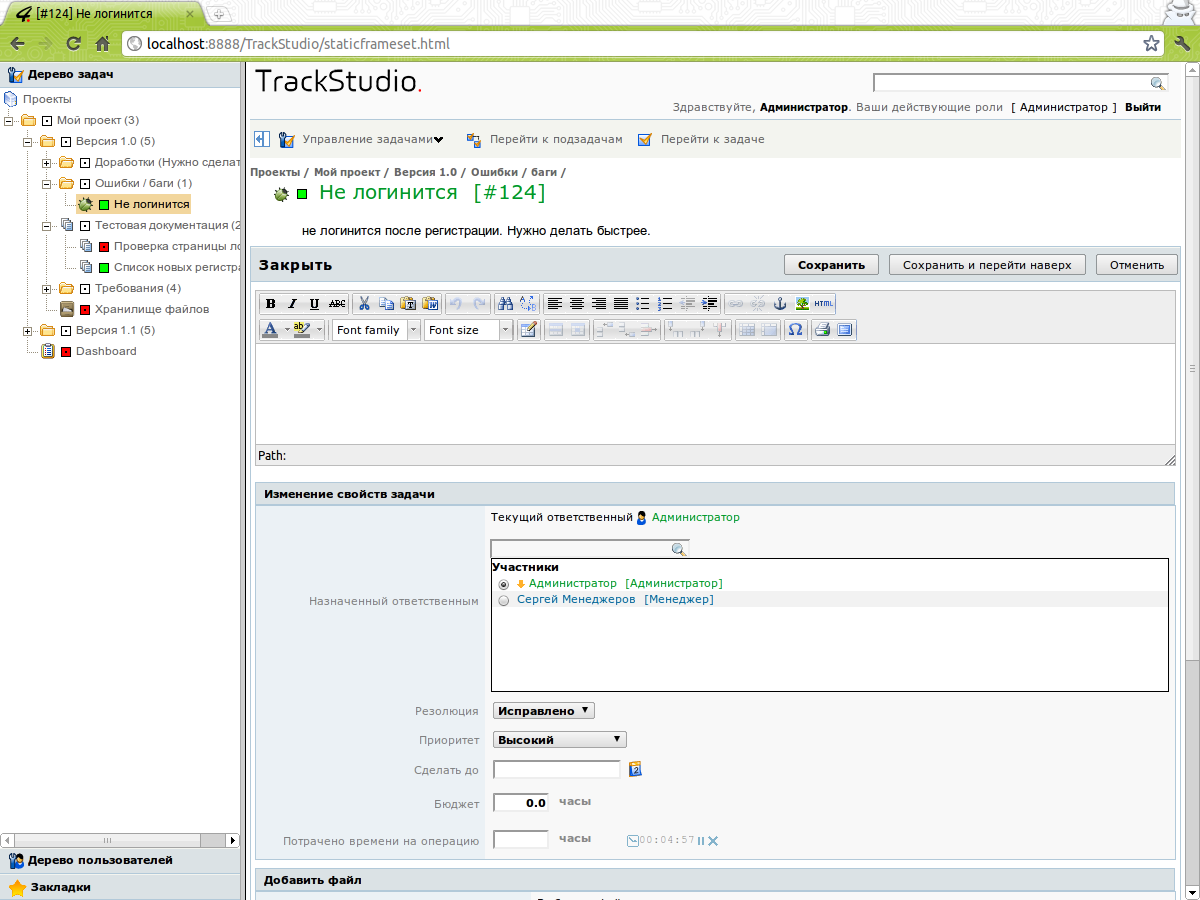Select Хранилище файлов in the task tree
This screenshot has width=1200, height=900.
coord(152,309)
